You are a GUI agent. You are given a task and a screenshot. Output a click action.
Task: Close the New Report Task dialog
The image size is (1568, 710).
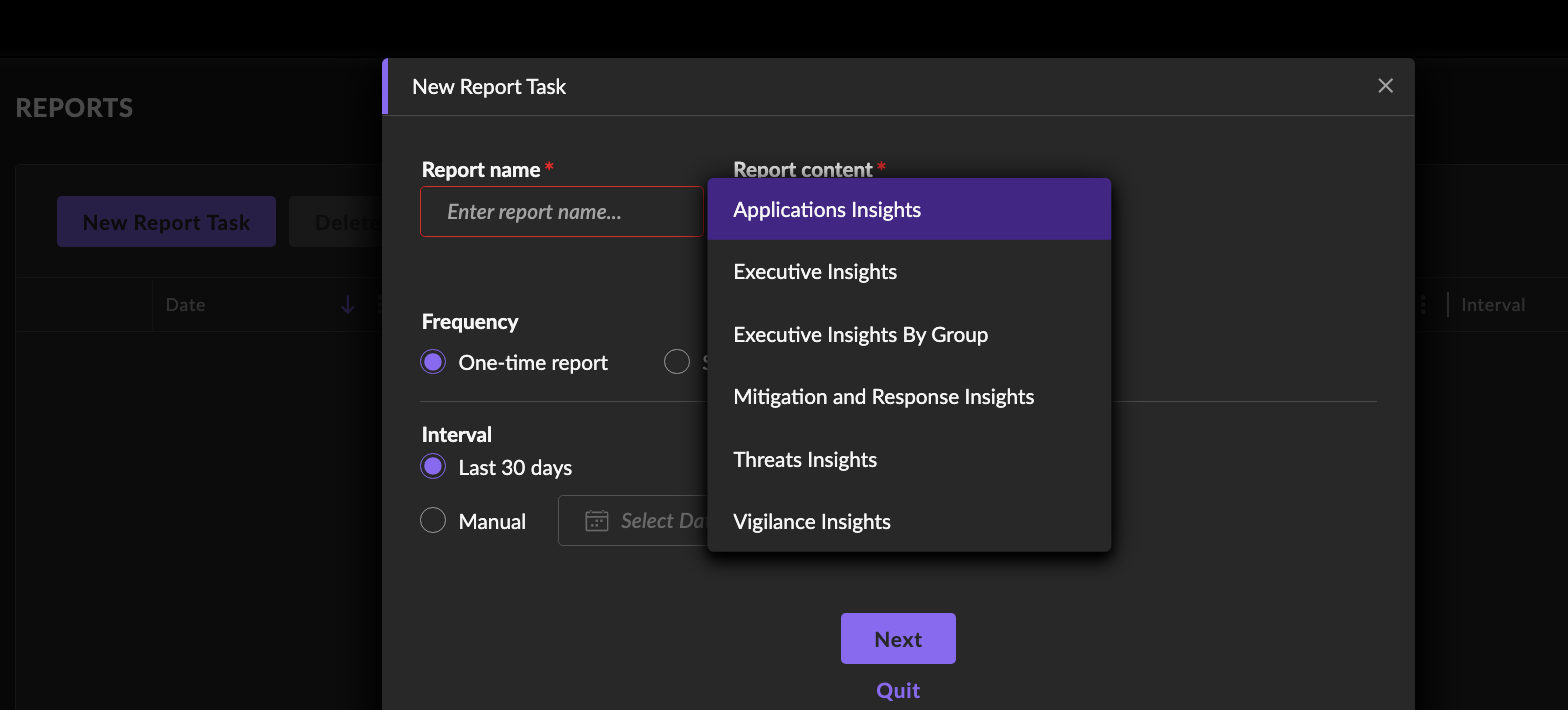[1385, 86]
